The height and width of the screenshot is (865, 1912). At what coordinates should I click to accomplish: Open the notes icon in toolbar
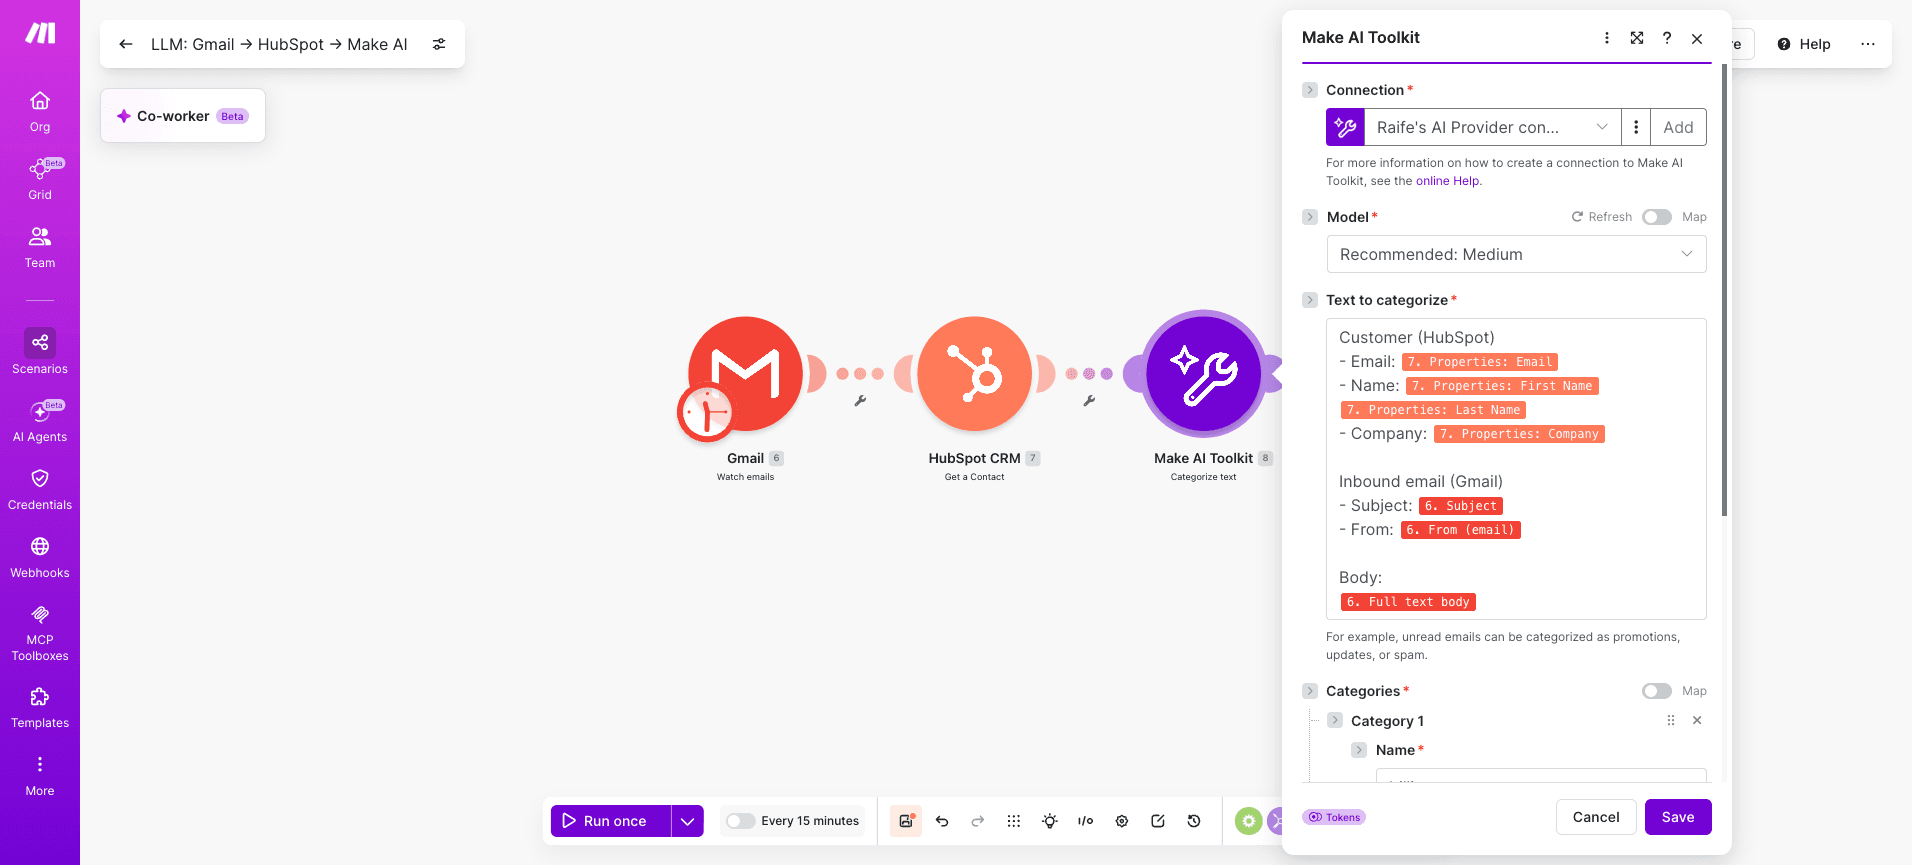[1158, 821]
